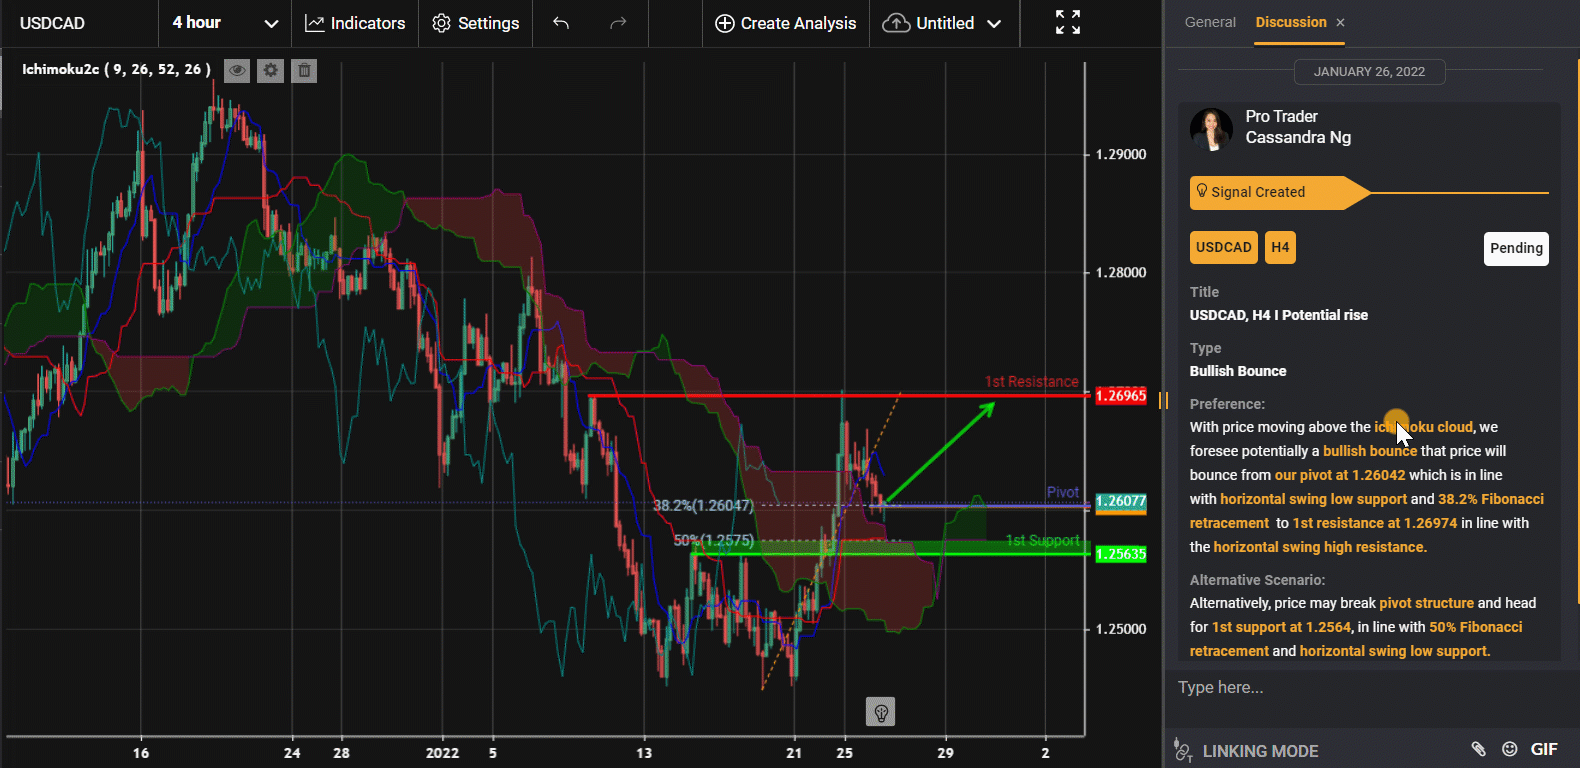Open the GIF picker

pos(1544,749)
